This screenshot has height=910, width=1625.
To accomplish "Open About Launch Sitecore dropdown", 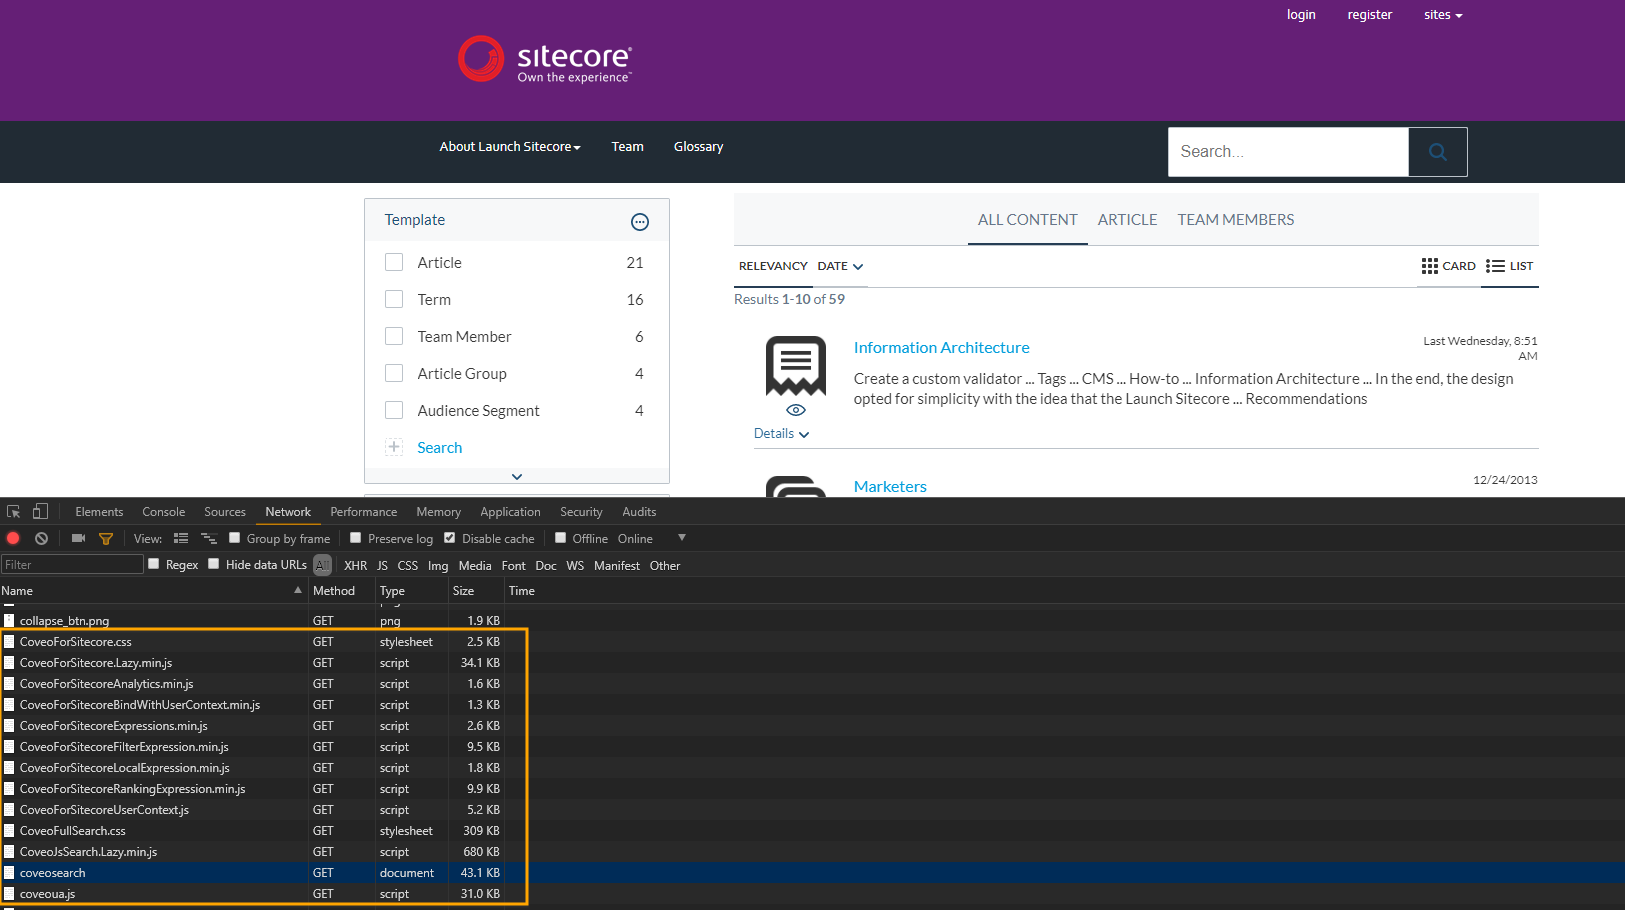I will [510, 147].
